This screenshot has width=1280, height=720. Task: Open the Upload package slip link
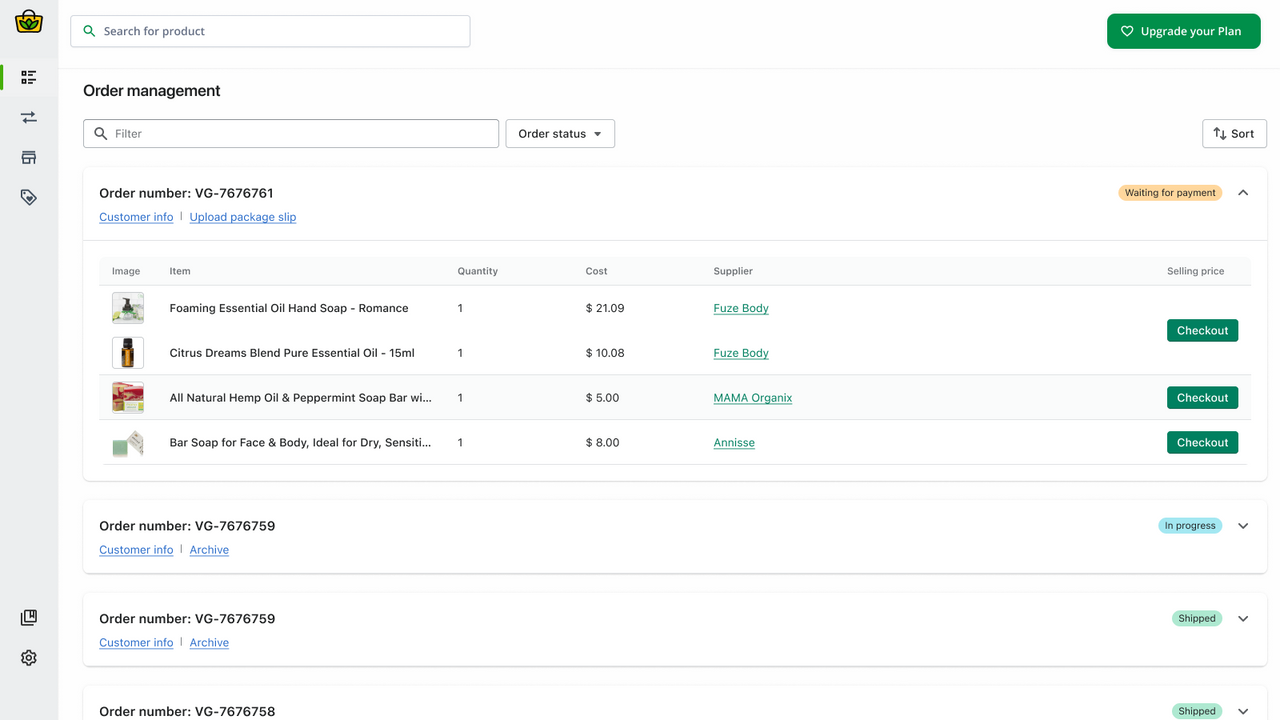tap(243, 217)
